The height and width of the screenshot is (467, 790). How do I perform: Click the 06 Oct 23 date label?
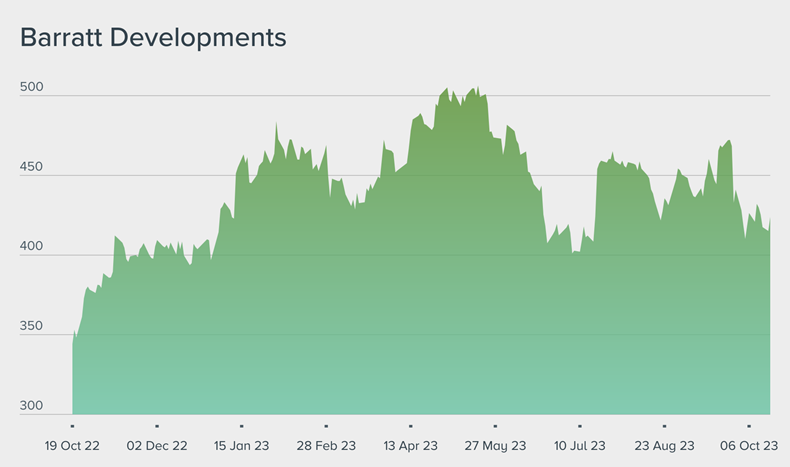point(749,445)
